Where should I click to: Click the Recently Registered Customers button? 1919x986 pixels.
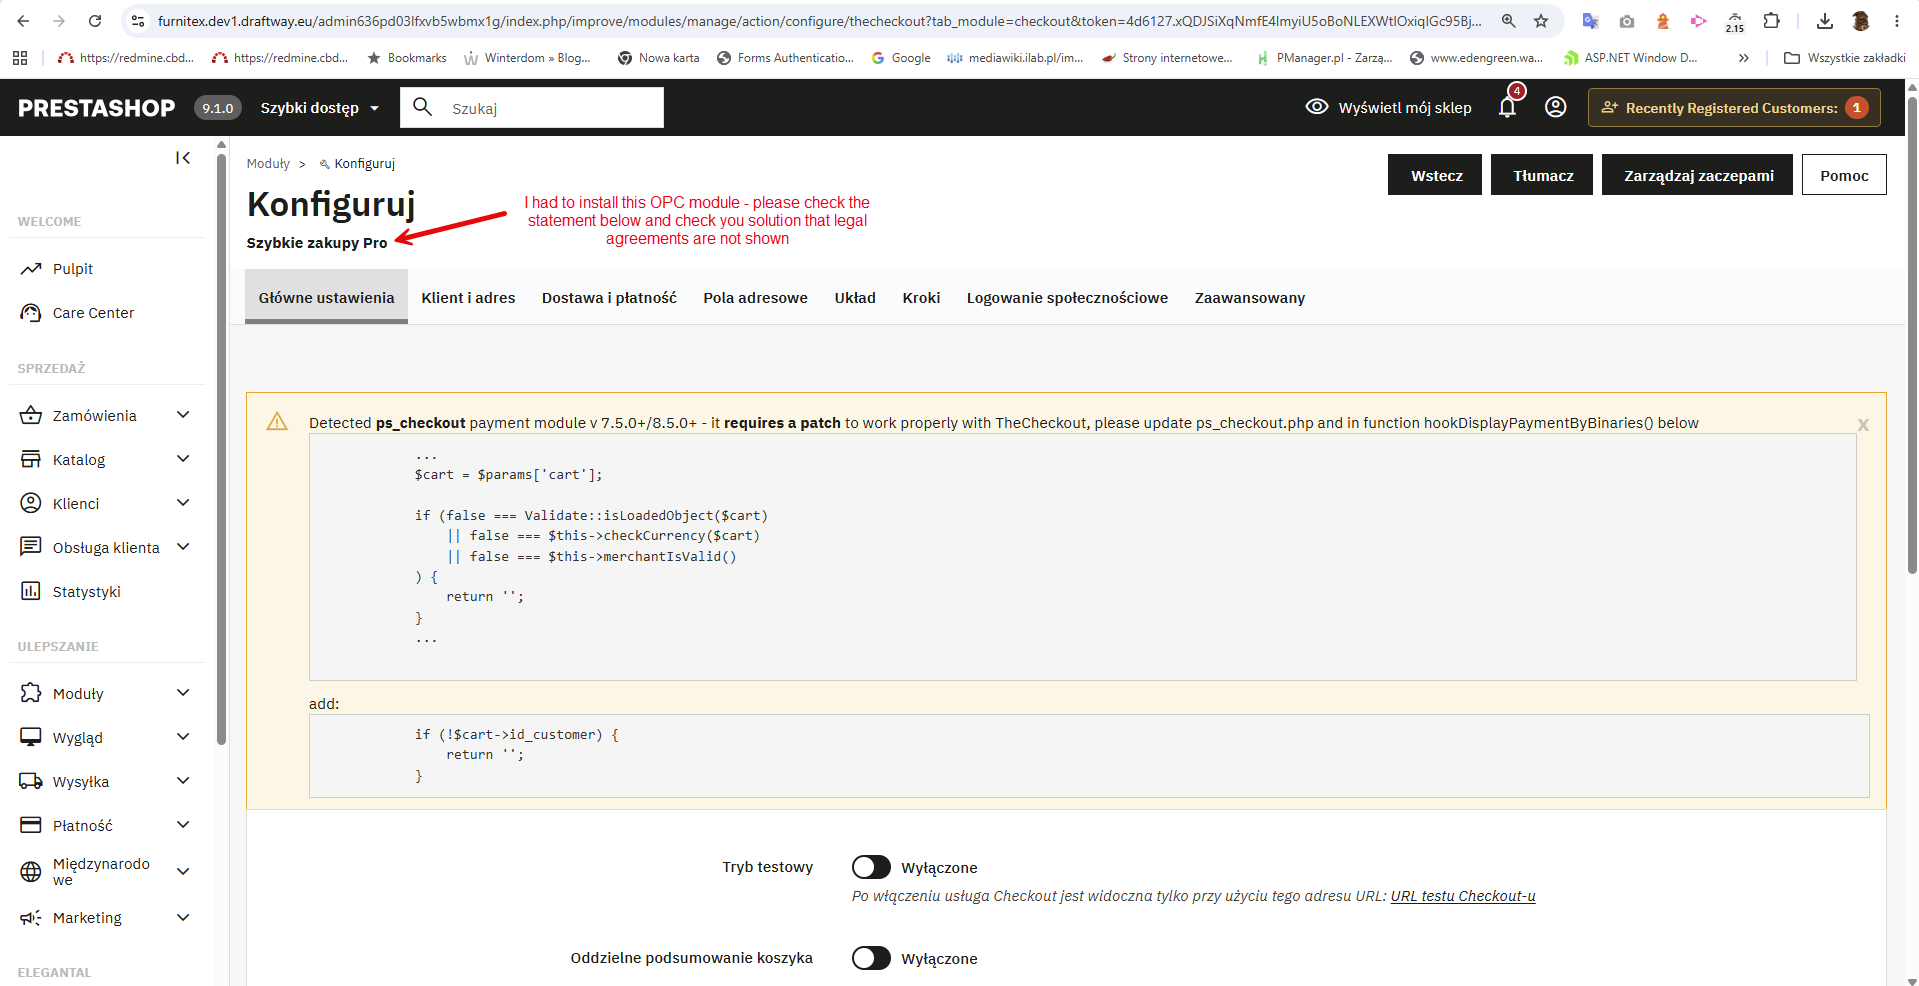(x=1734, y=108)
